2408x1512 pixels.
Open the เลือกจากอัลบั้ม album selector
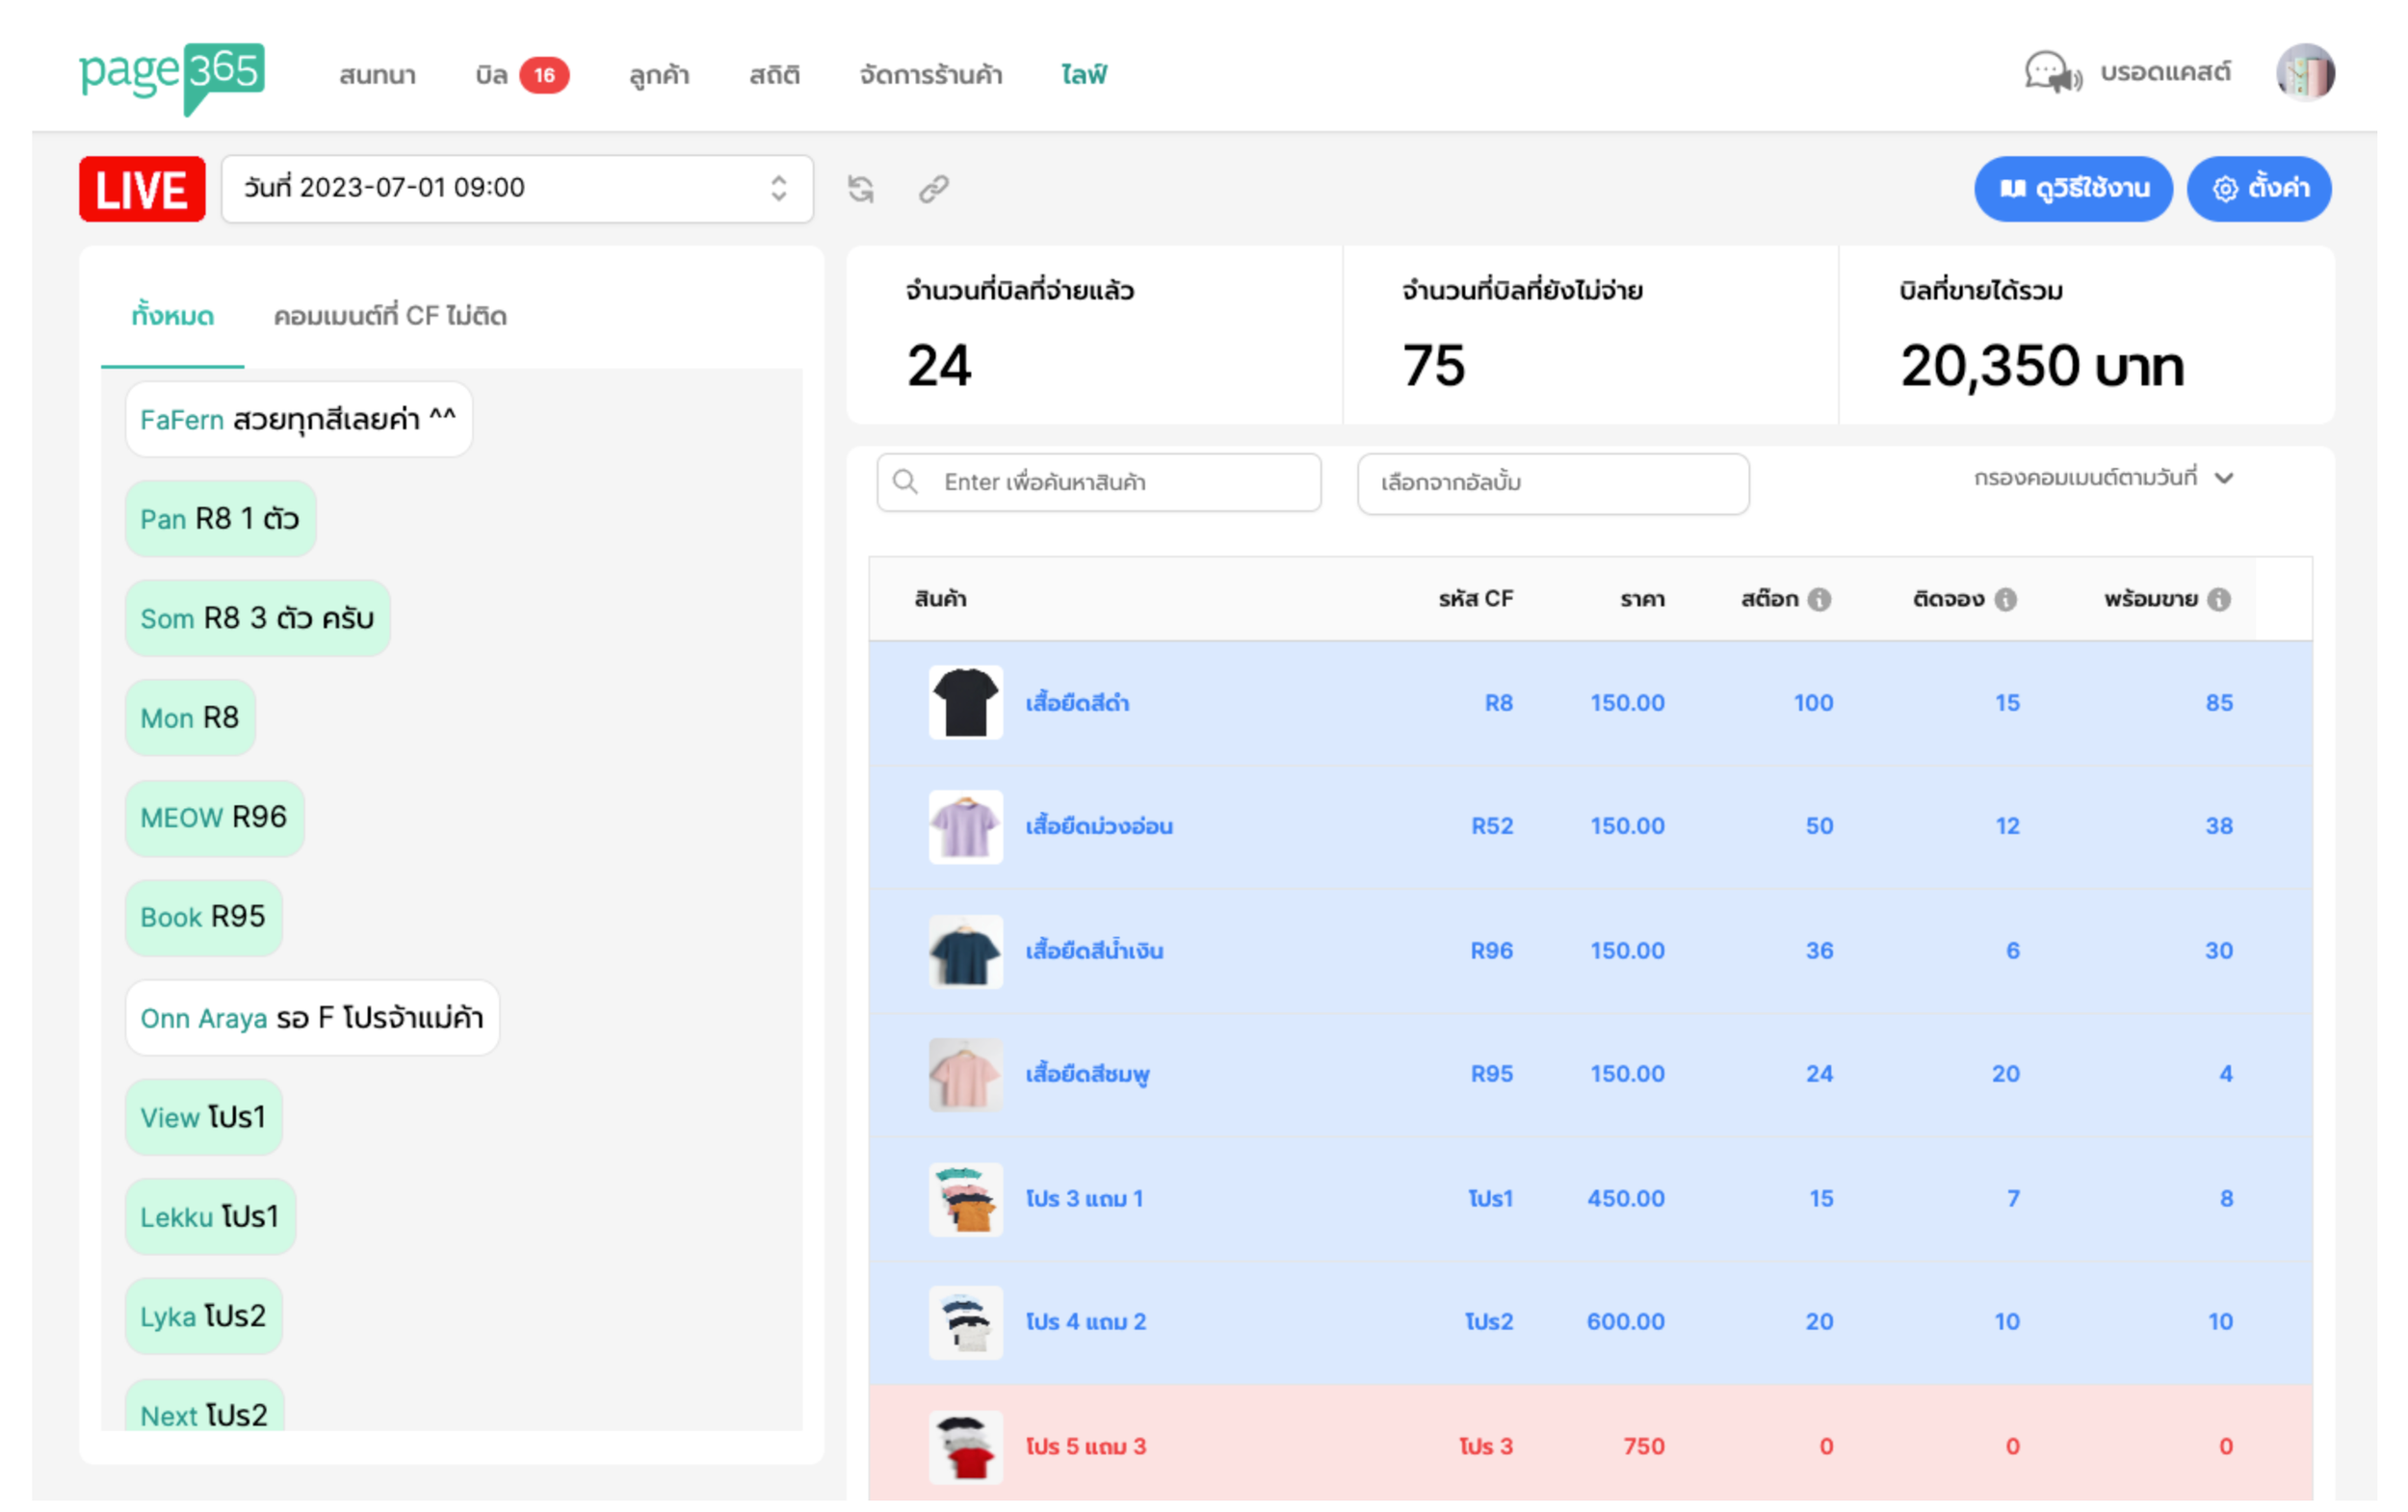click(1552, 483)
